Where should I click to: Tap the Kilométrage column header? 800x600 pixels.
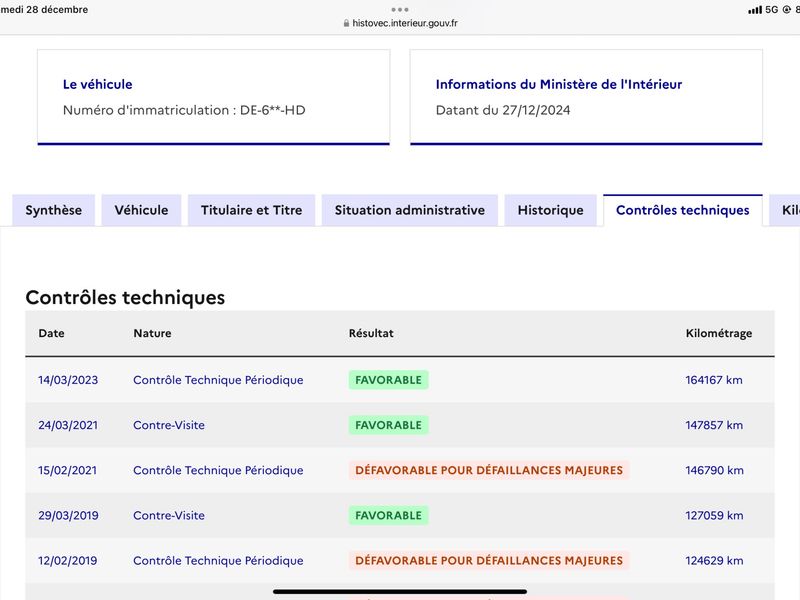[x=718, y=333]
